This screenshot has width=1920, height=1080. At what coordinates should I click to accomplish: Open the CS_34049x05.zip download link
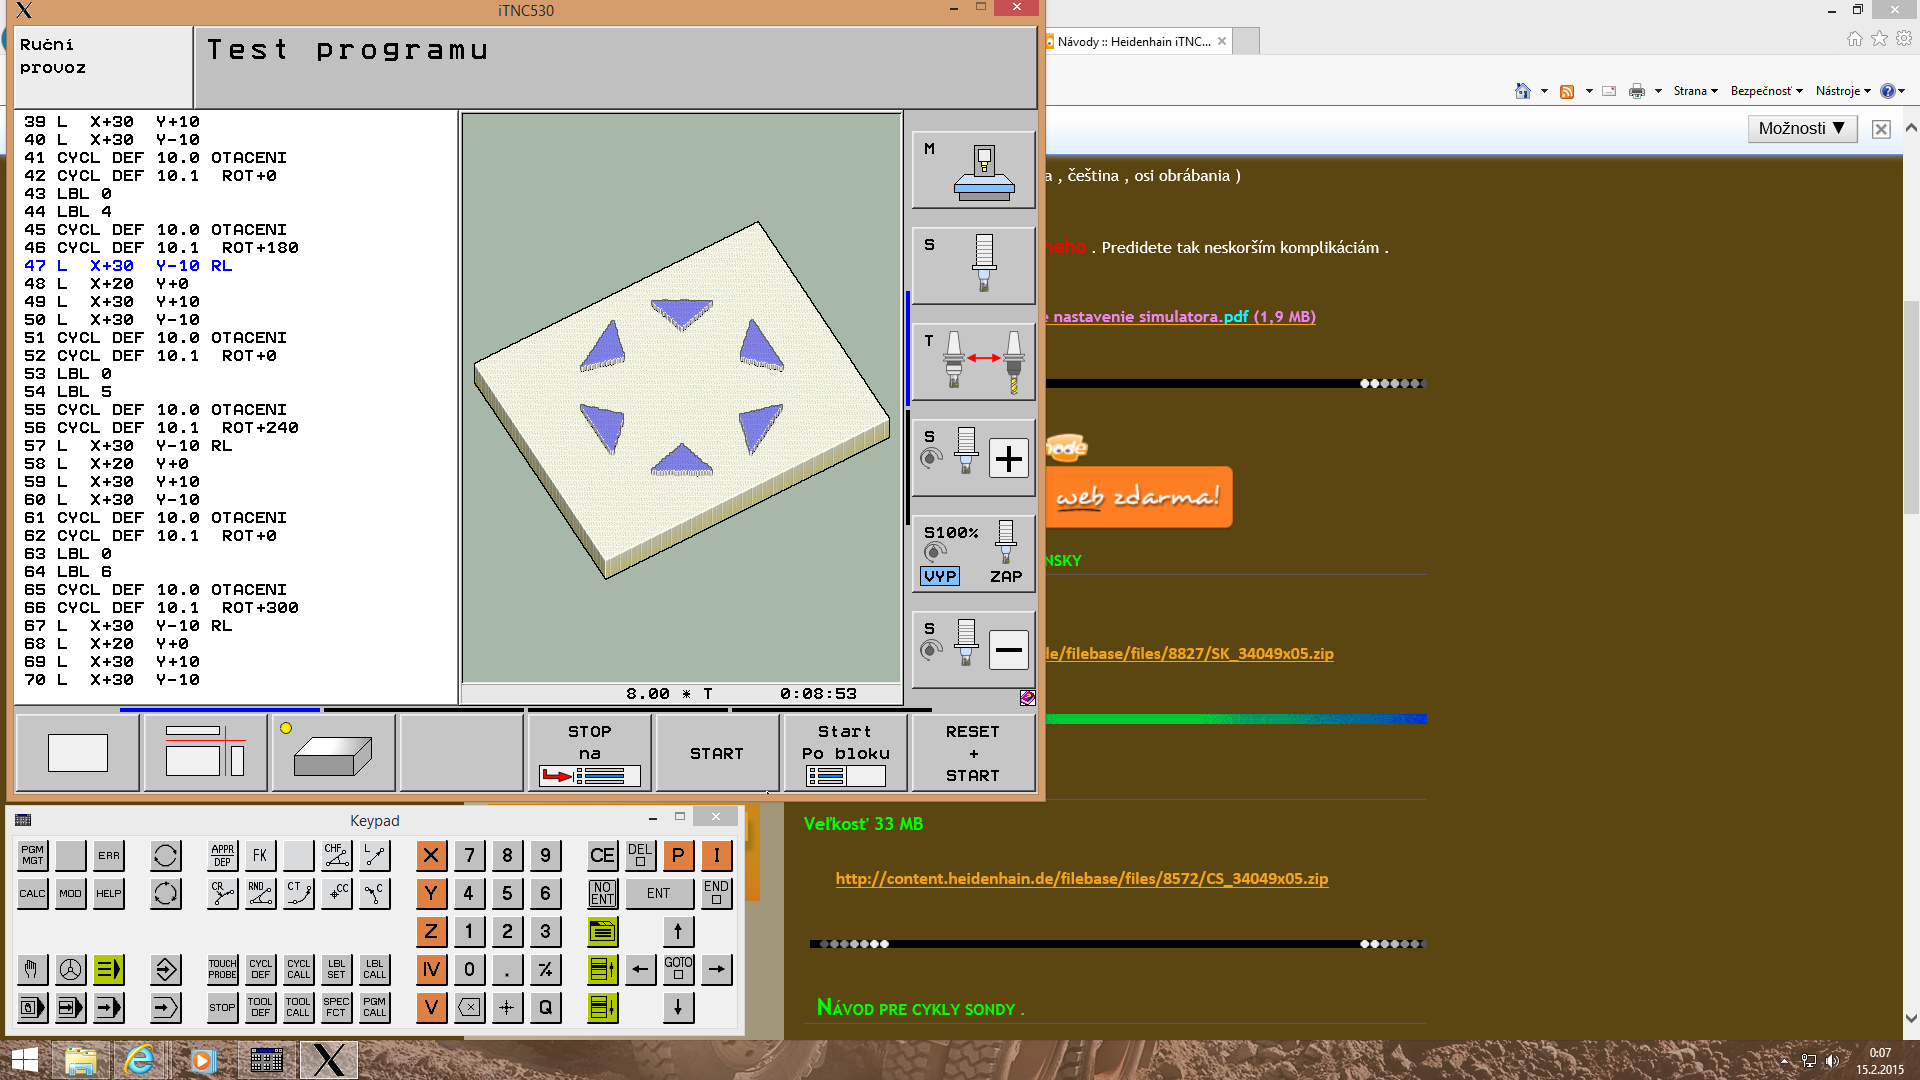click(x=1081, y=878)
